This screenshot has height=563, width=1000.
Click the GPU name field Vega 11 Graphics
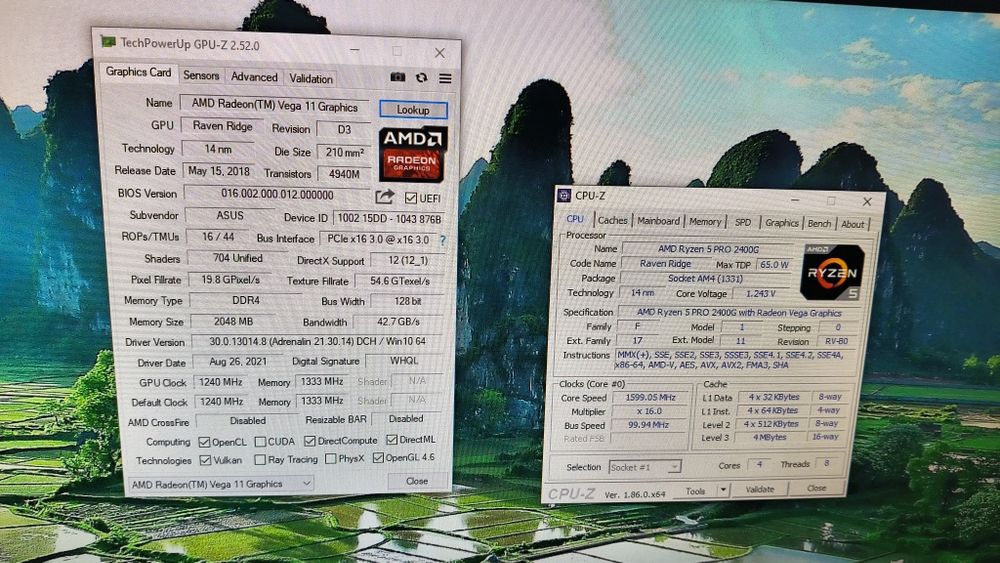pos(275,105)
